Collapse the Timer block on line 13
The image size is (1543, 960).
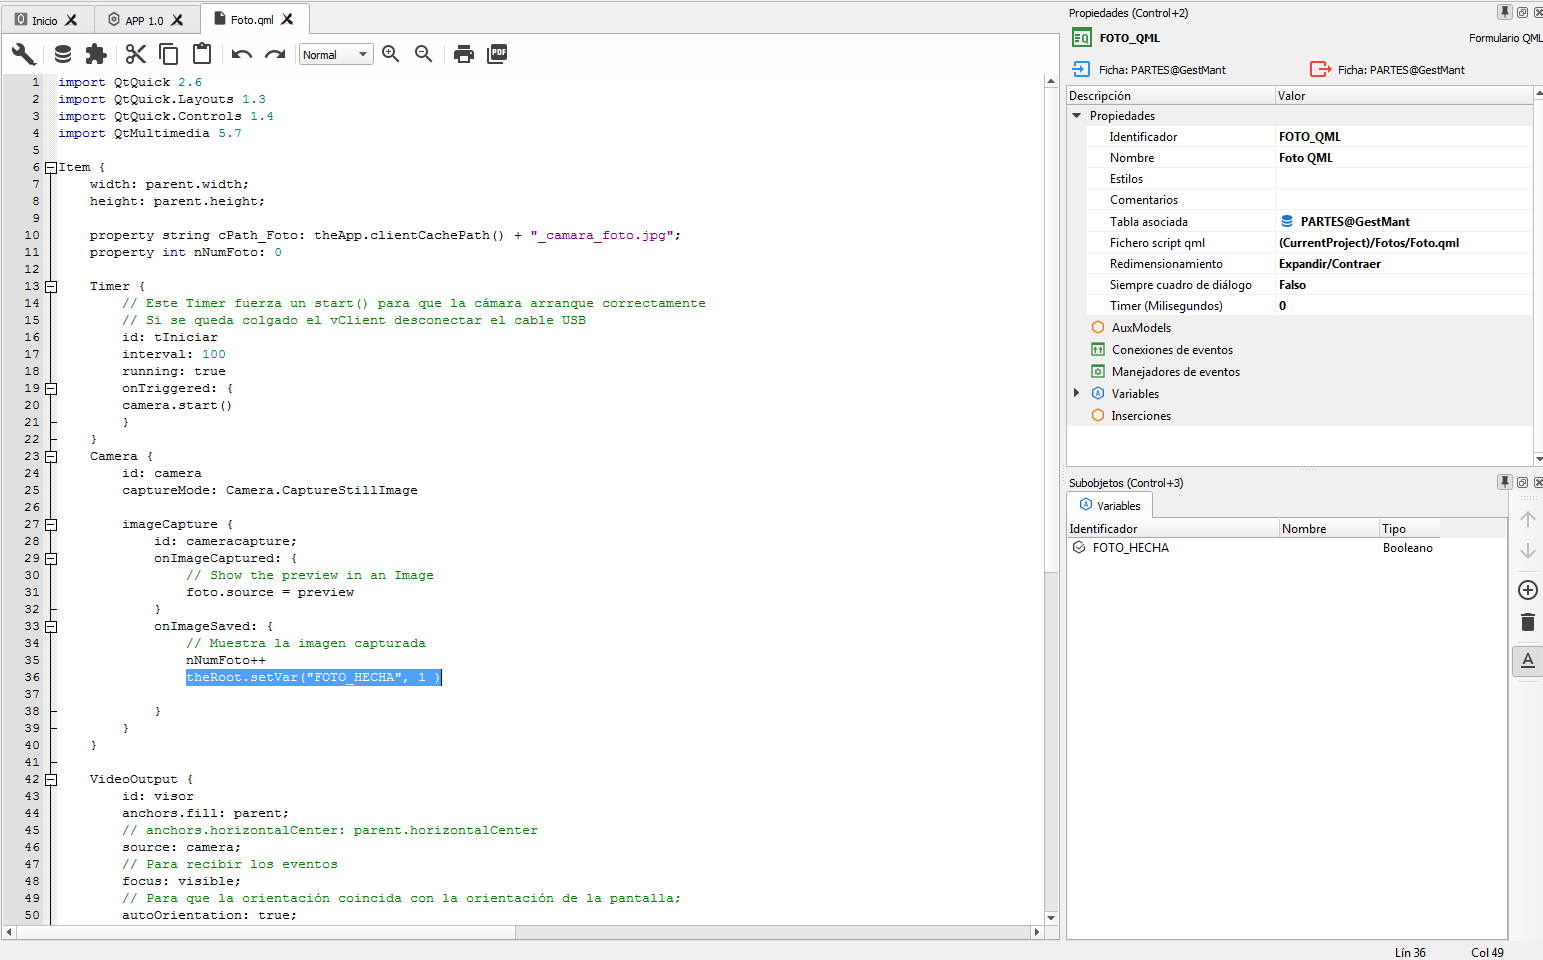pos(51,287)
